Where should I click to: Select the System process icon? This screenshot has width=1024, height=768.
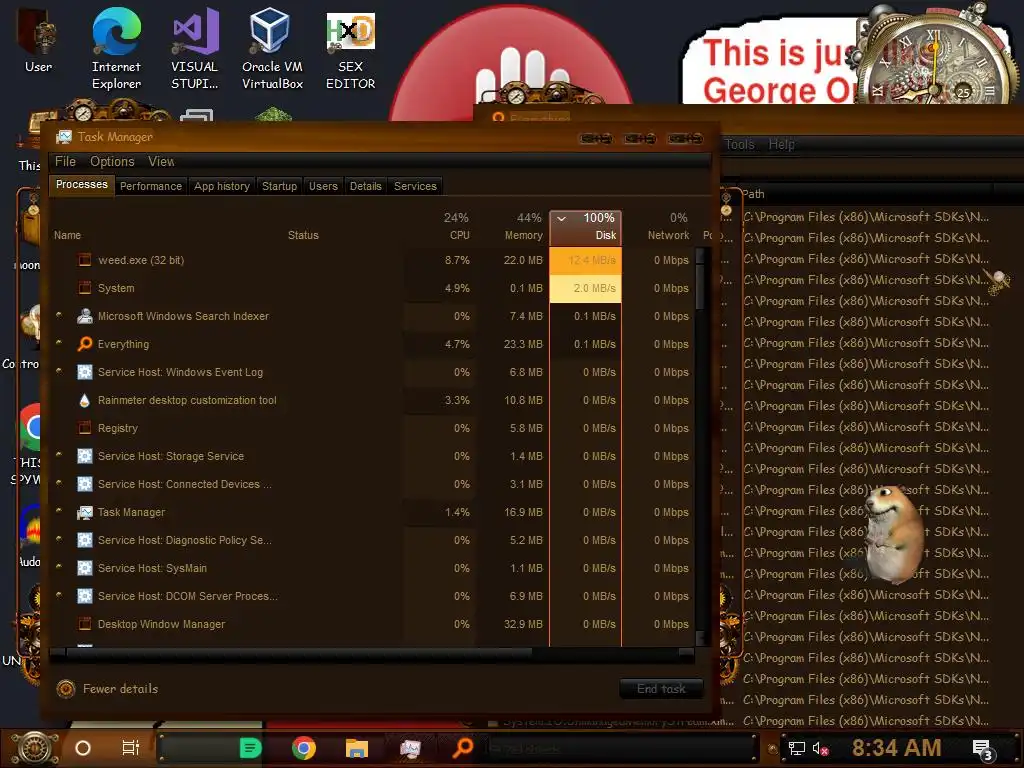coord(84,288)
